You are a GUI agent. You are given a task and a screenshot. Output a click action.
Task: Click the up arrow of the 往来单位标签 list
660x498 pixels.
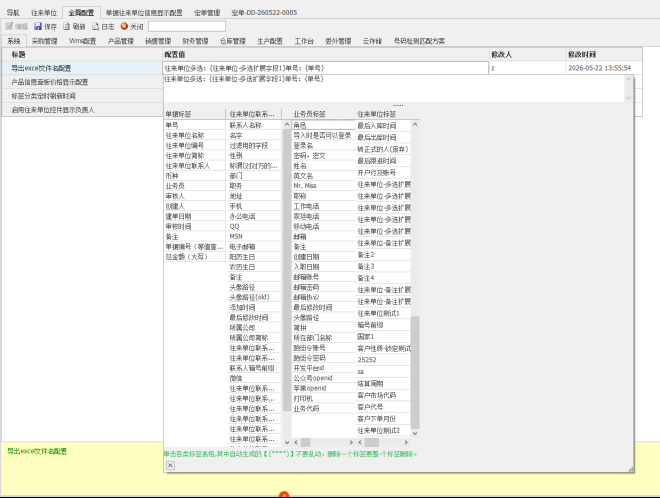tap(415, 125)
